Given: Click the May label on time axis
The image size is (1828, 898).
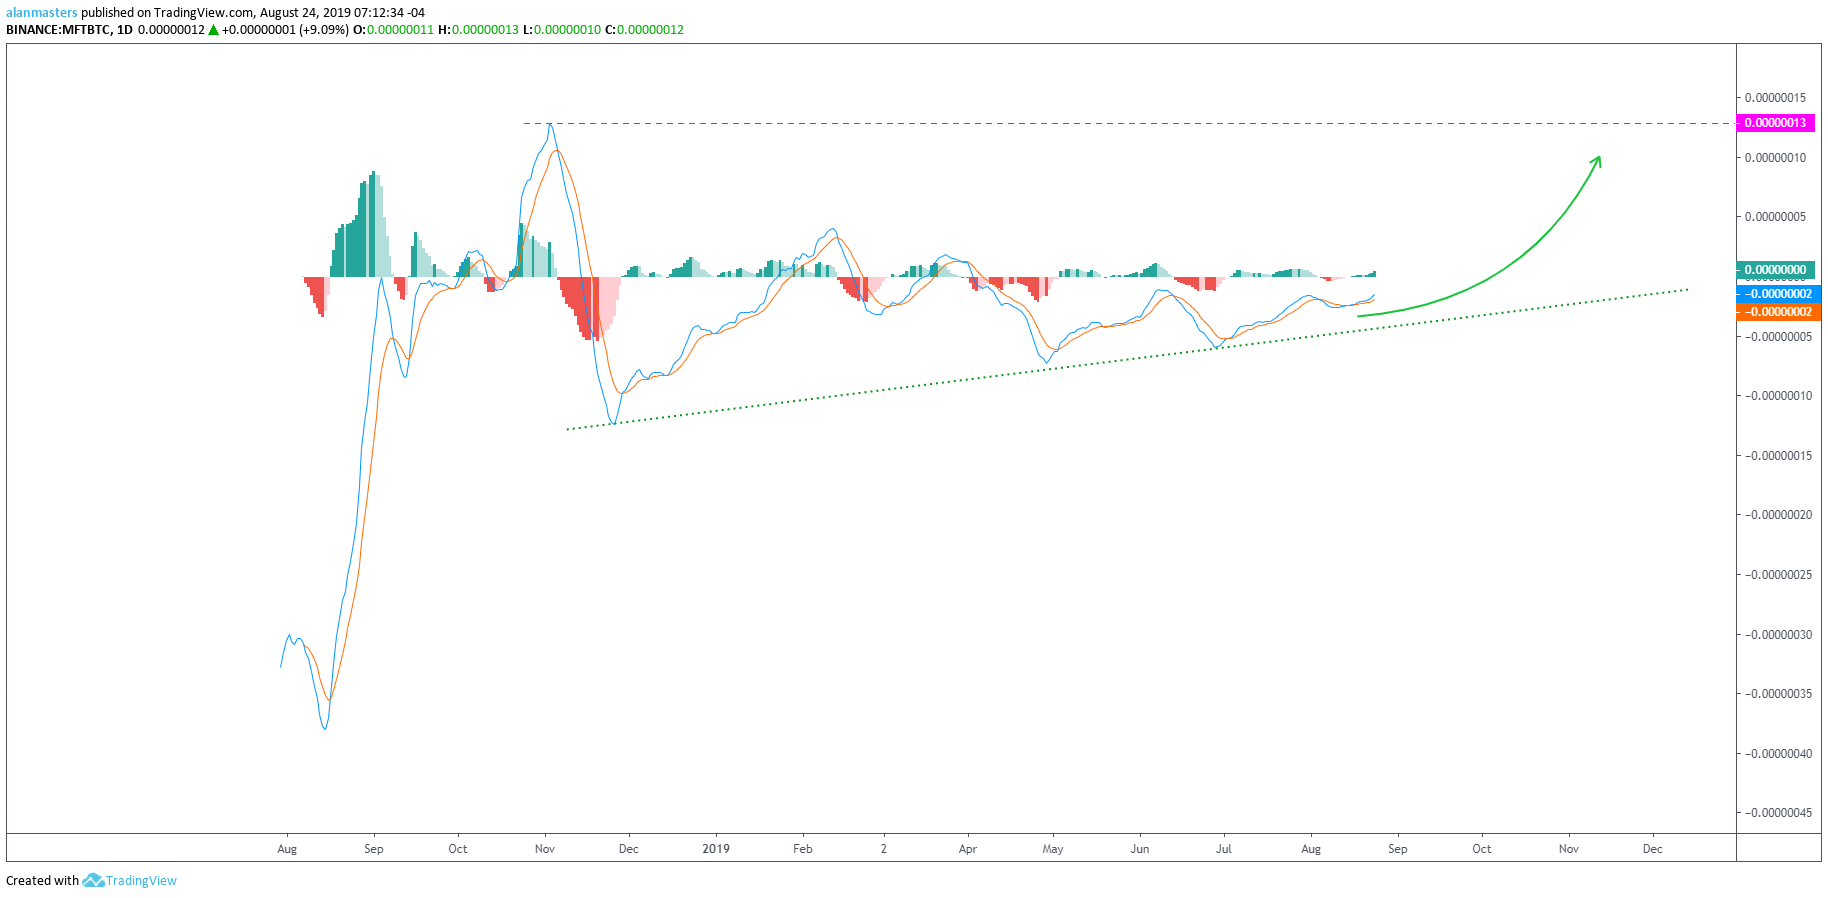Looking at the screenshot, I should click(1053, 849).
